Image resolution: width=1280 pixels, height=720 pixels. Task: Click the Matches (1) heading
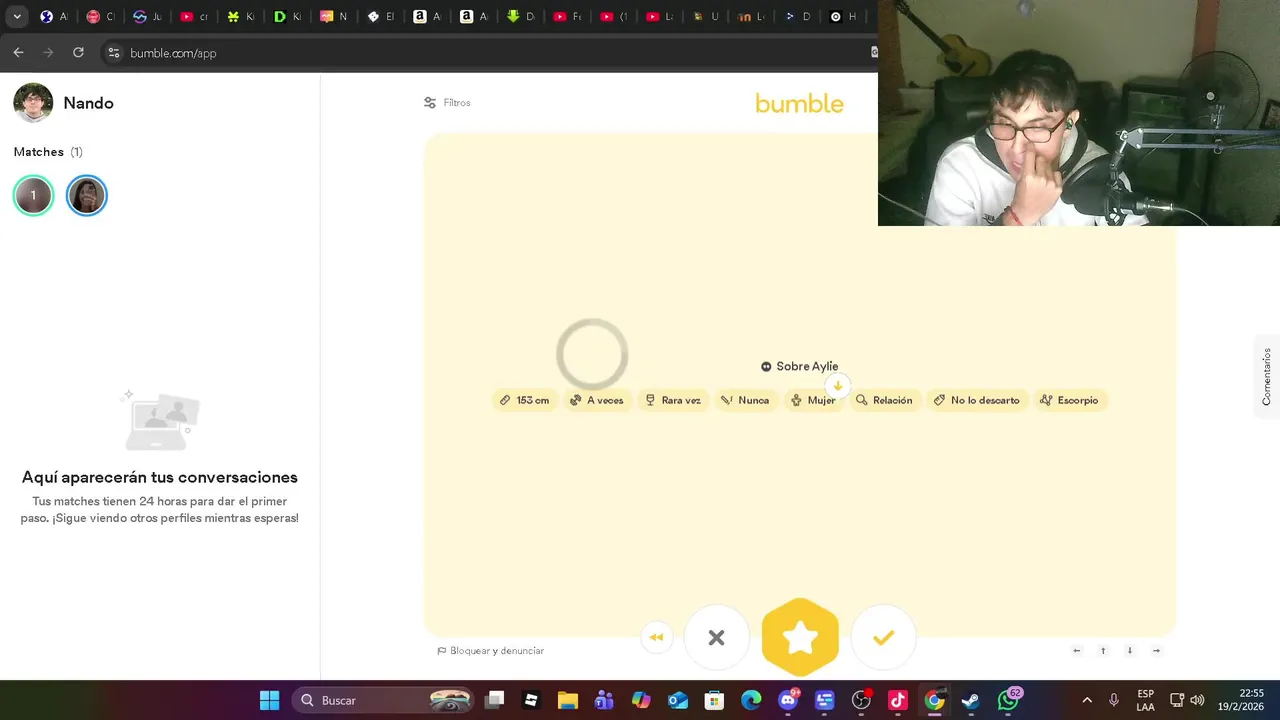tap(48, 152)
